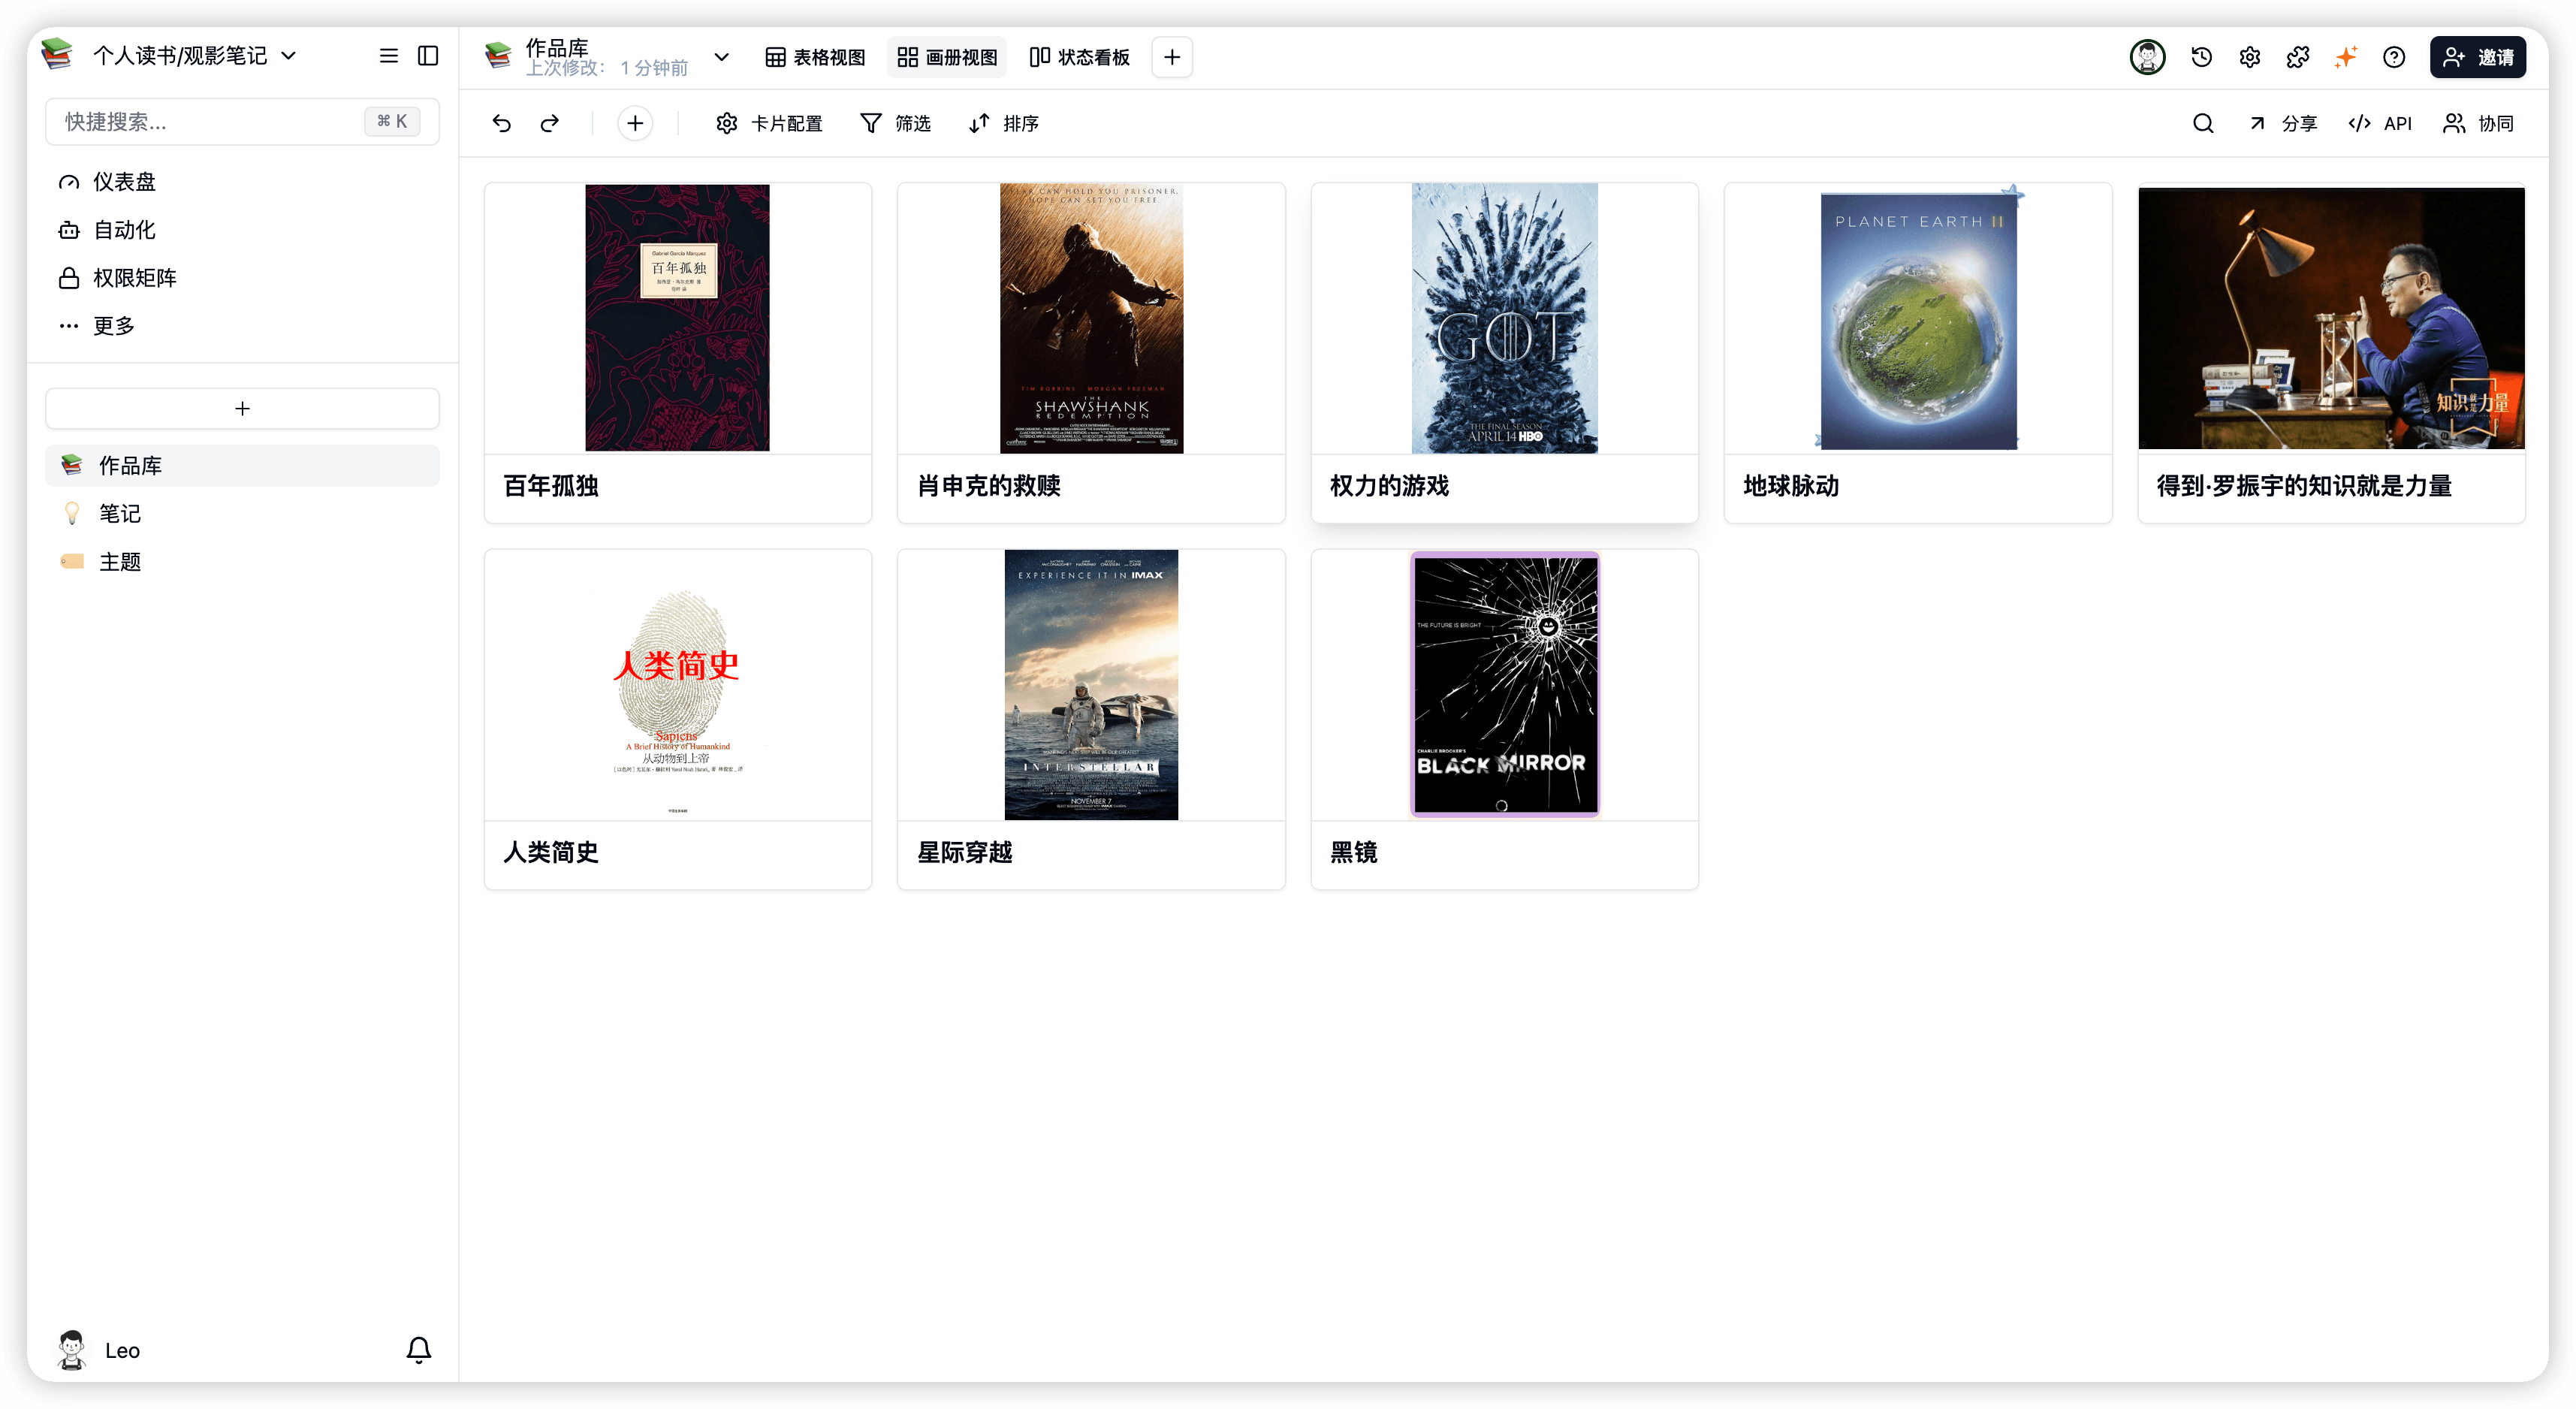2576x1409 pixels.
Task: Switch to 表格视图 tab
Action: pyautogui.click(x=815, y=57)
